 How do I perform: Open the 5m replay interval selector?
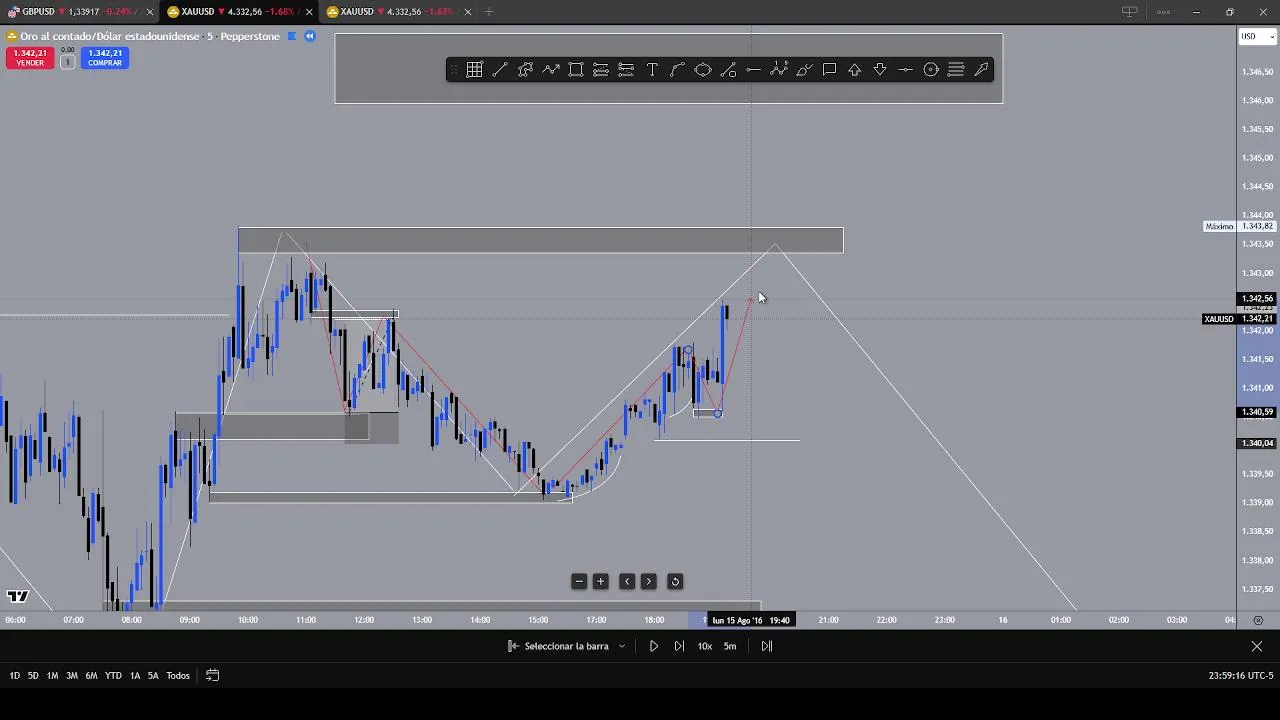point(730,646)
